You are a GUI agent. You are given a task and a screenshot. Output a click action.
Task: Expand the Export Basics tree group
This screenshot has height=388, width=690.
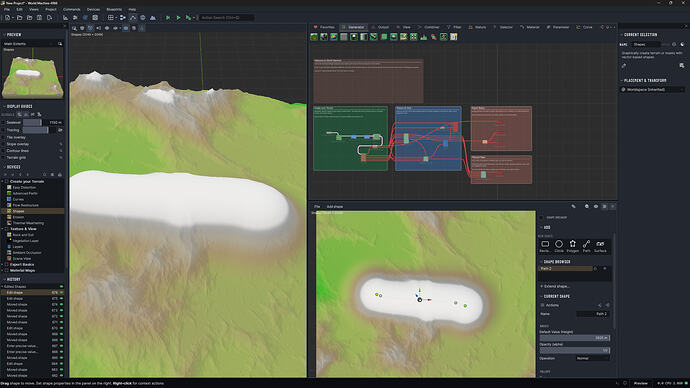click(3, 264)
